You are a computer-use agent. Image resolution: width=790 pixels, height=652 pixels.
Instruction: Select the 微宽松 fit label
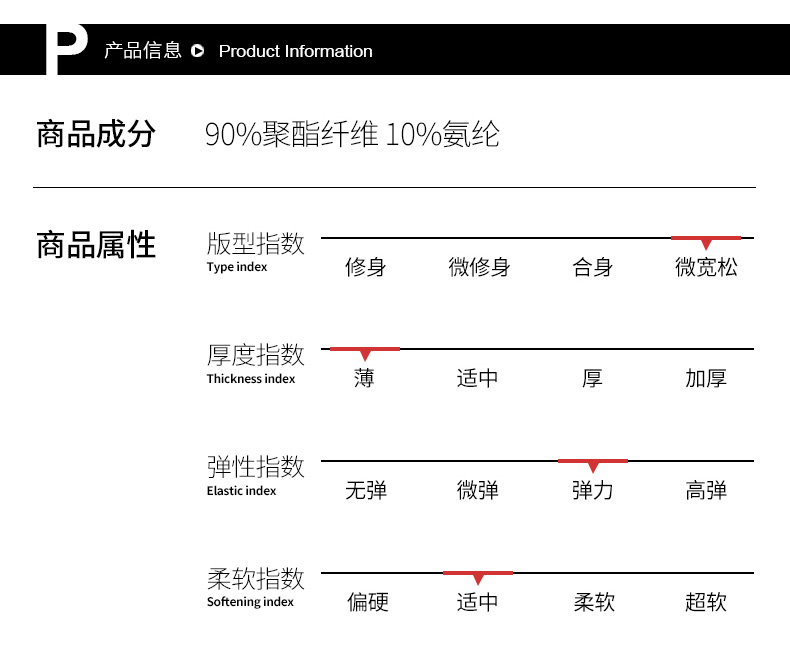706,267
